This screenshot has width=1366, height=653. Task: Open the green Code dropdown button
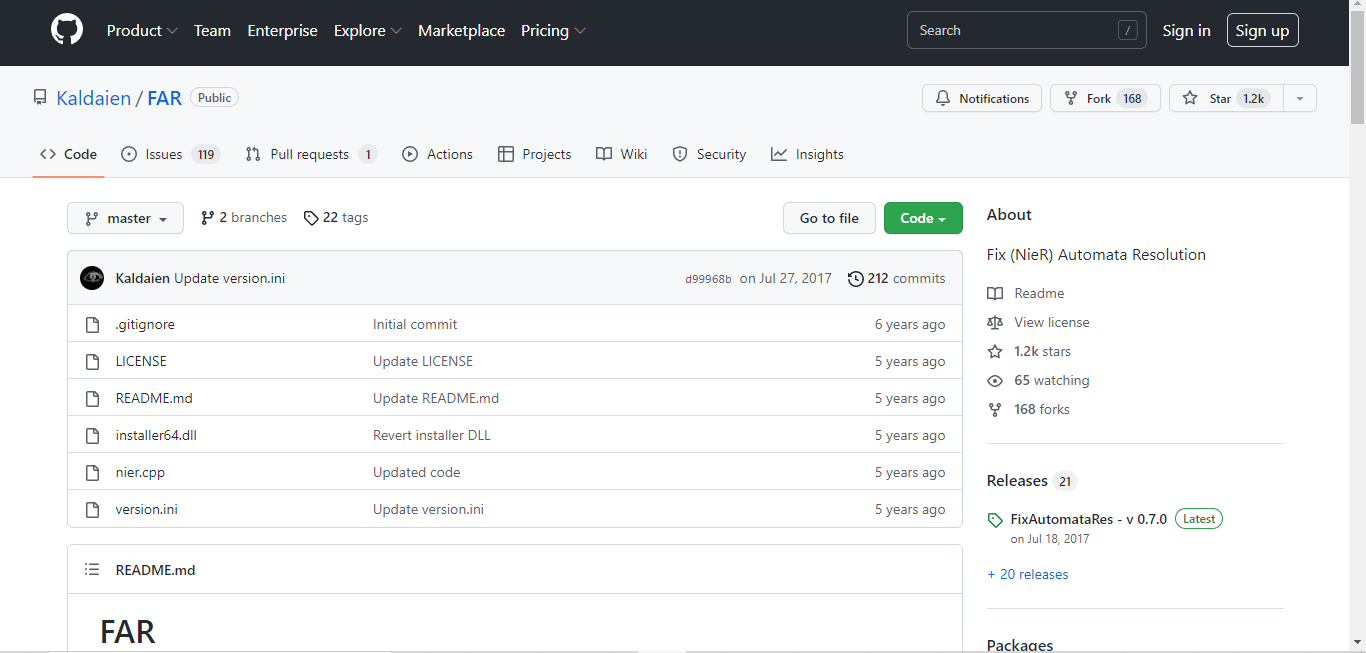(x=922, y=218)
